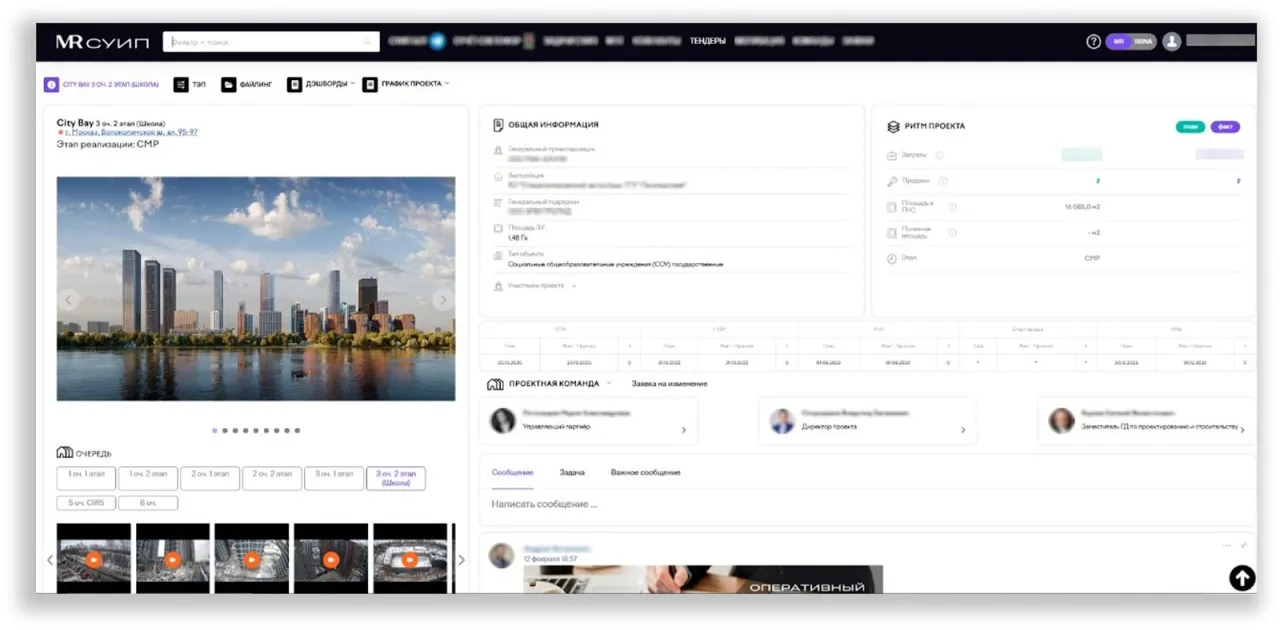Click the Заявка на изменение link
The height and width of the screenshot is (630, 1280).
669,384
